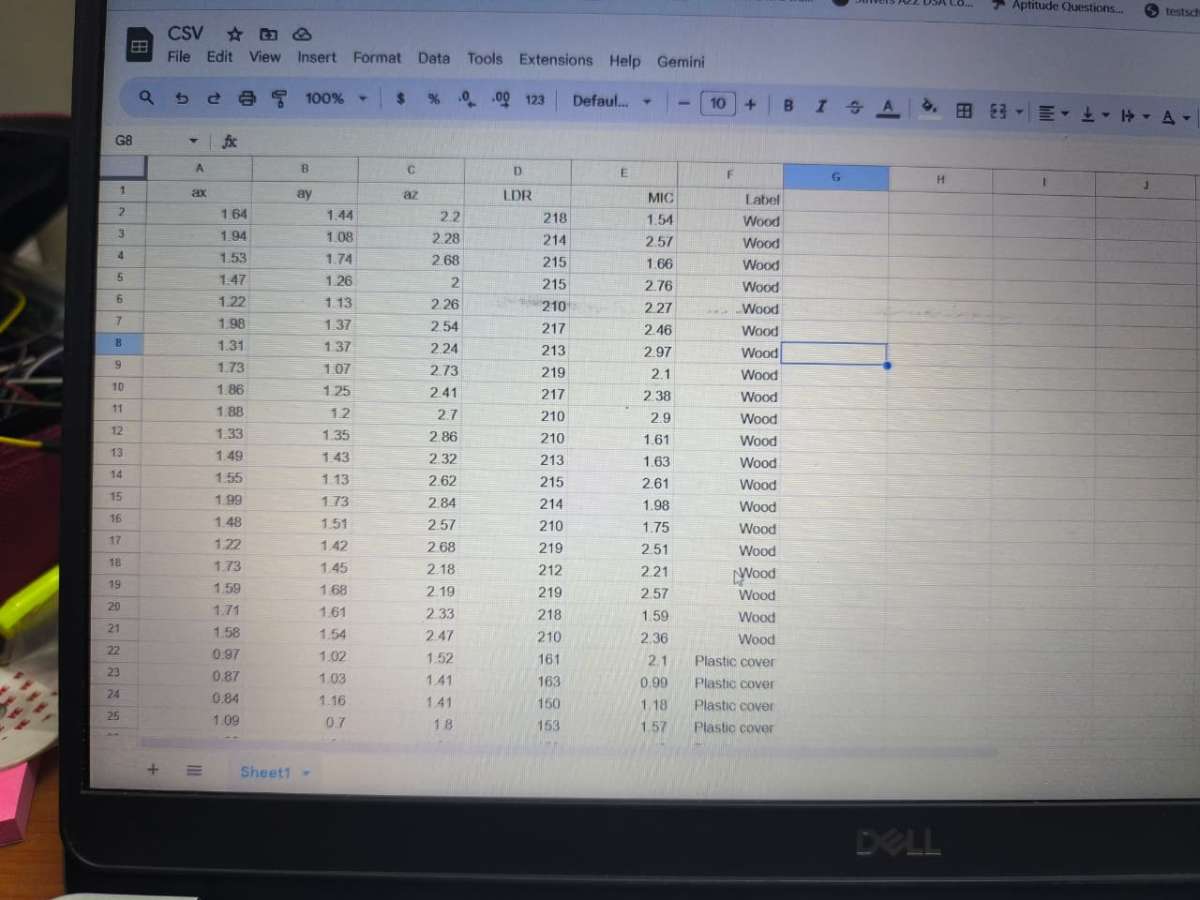This screenshot has width=1200, height=900.
Task: Open the Data menu
Action: tap(434, 58)
